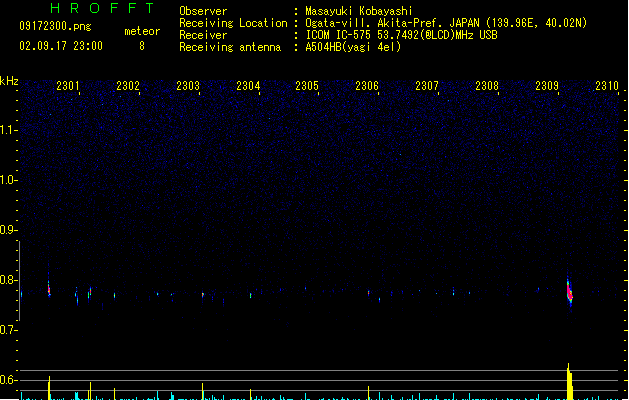Image resolution: width=629 pixels, height=400 pixels.
Task: Click the HROFFT title text
Action: coord(102,8)
